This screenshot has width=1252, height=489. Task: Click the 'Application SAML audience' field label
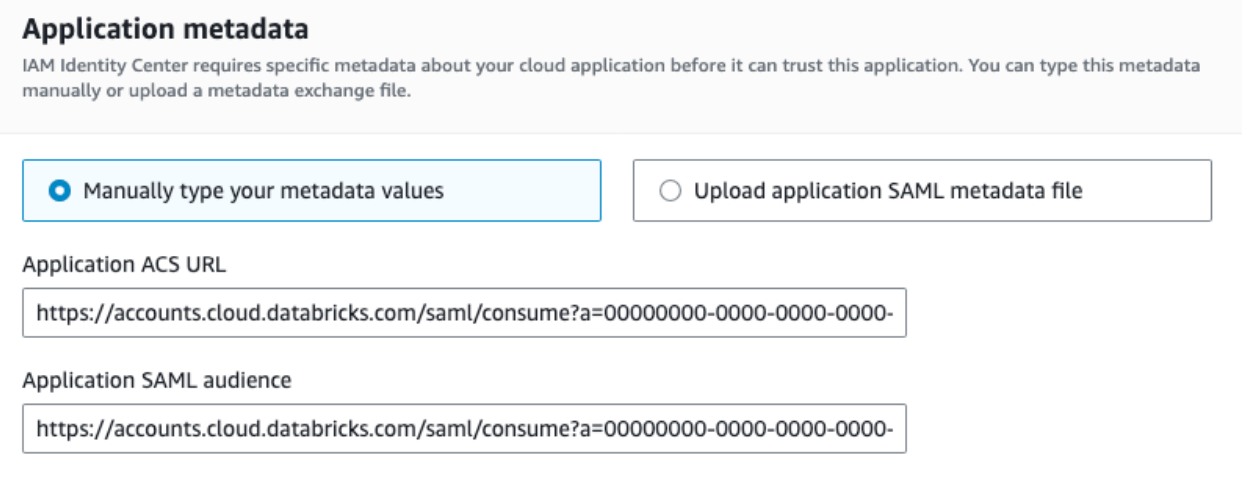click(156, 379)
